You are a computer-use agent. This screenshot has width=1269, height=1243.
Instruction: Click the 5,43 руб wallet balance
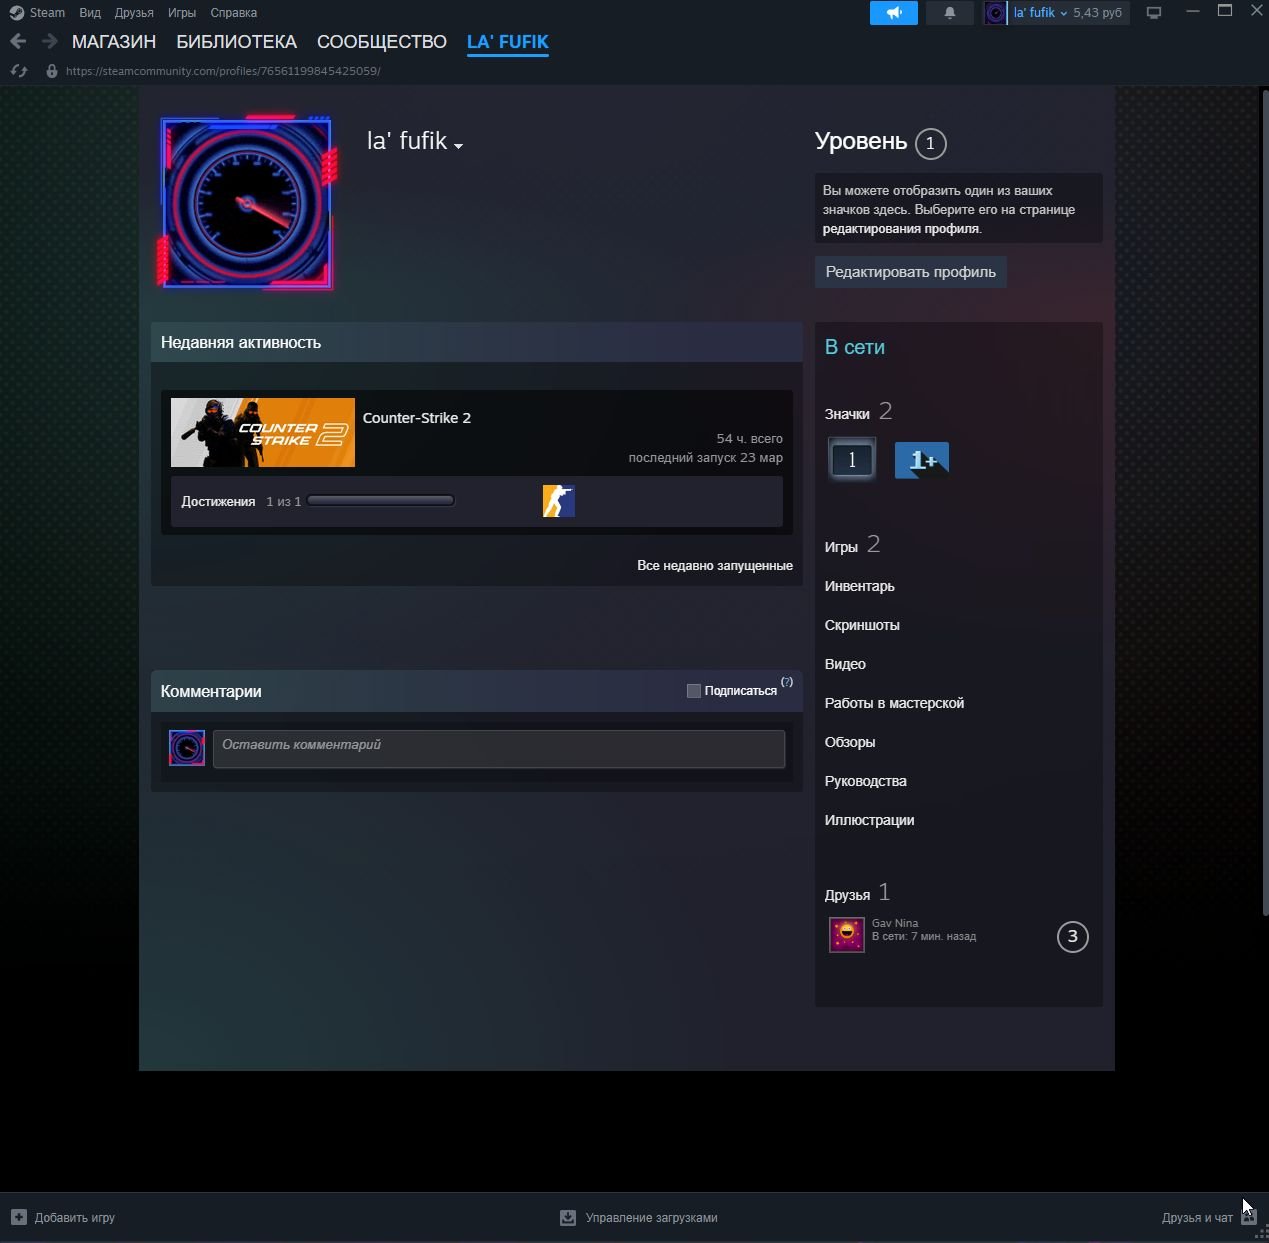click(1098, 13)
